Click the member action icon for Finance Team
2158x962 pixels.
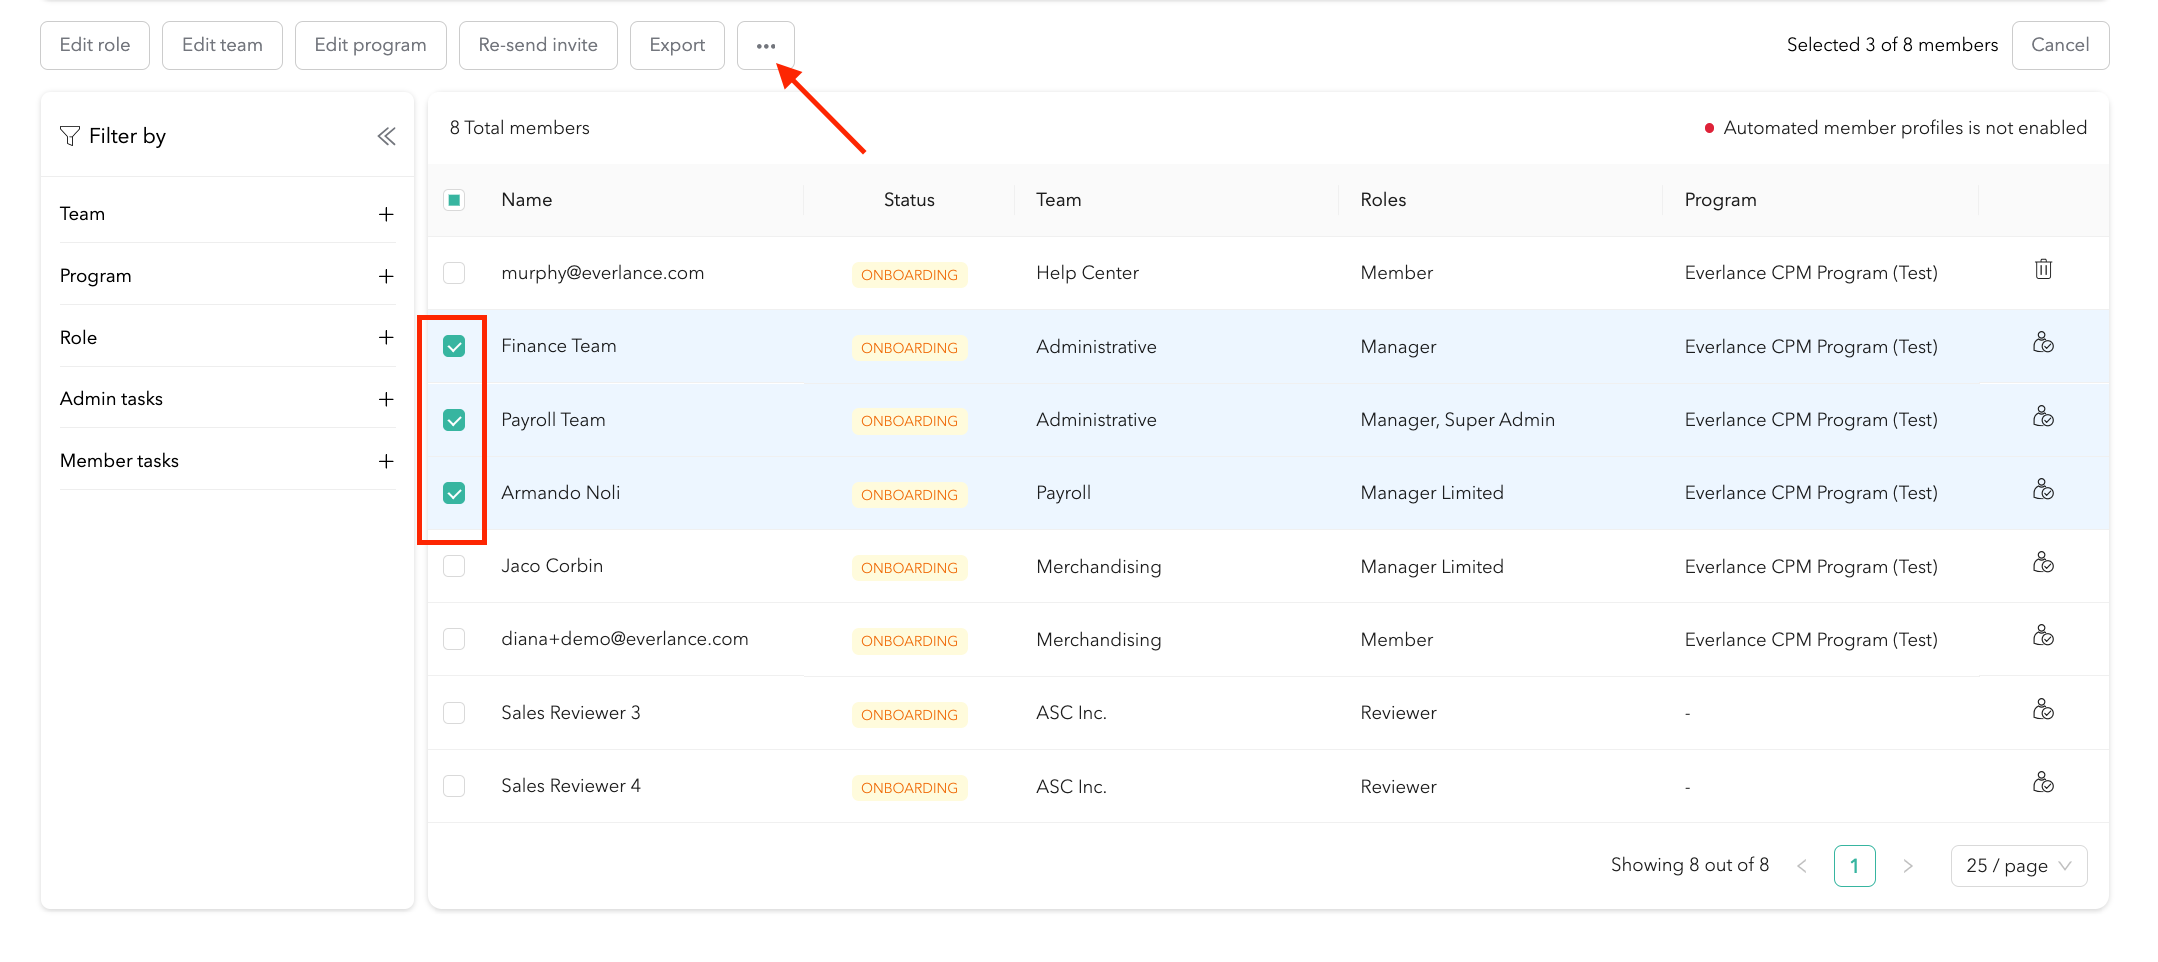click(2043, 344)
